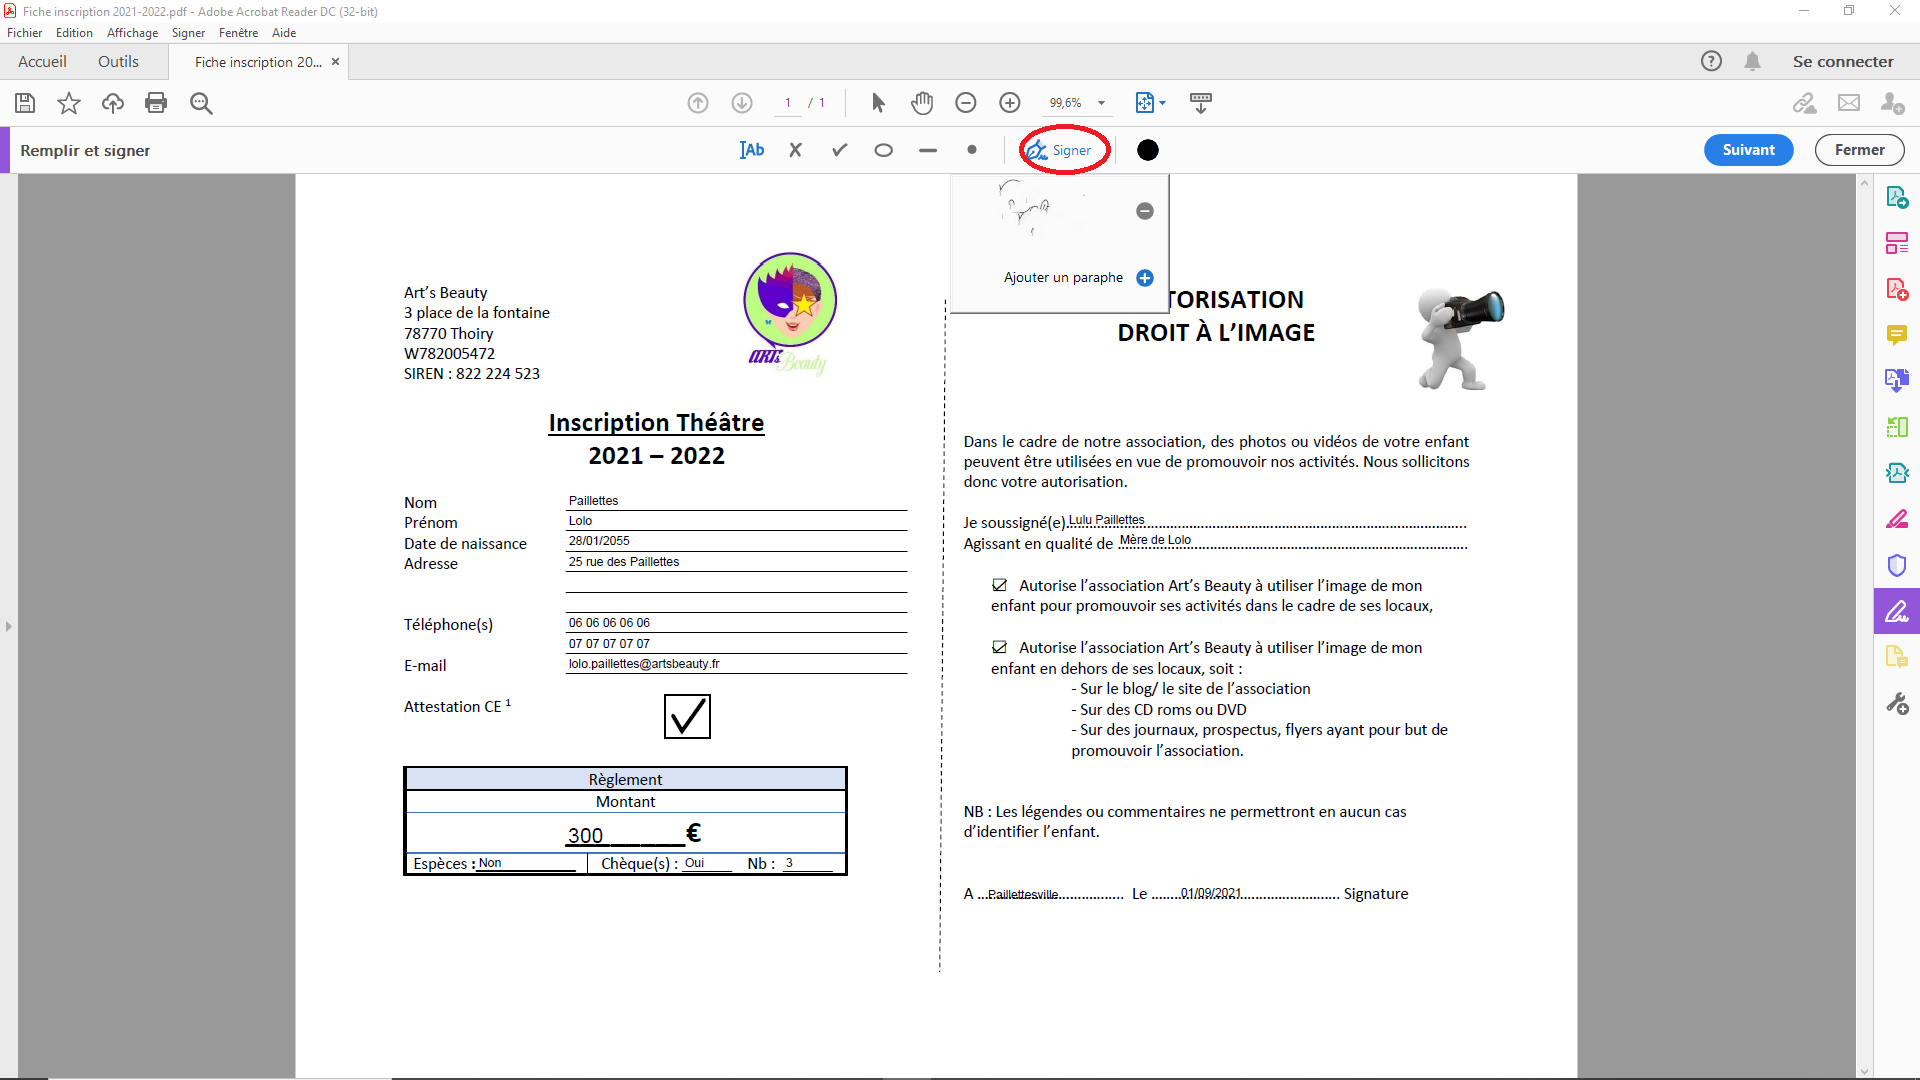Select the dot bullet tool
This screenshot has height=1080, width=1920.
click(972, 150)
